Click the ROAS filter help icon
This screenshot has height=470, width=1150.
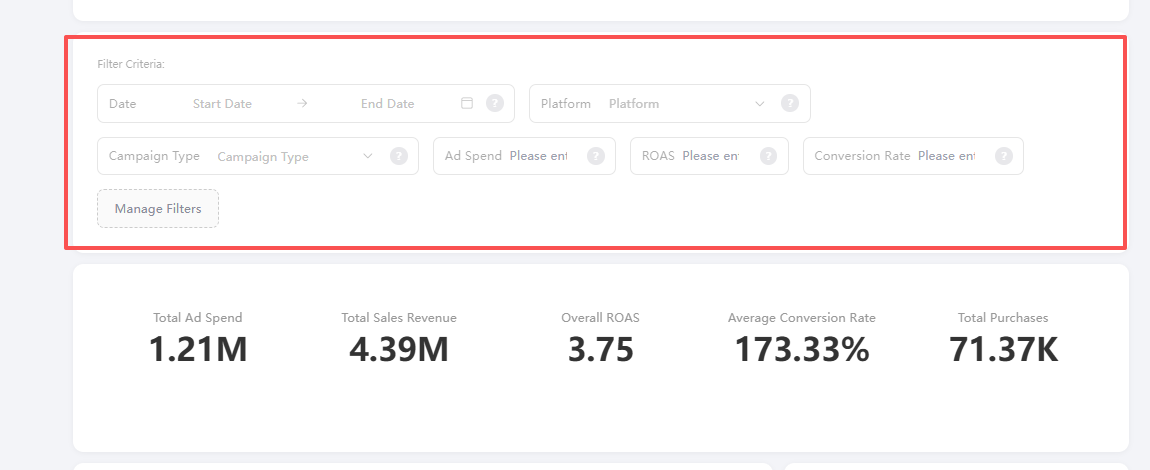[768, 156]
